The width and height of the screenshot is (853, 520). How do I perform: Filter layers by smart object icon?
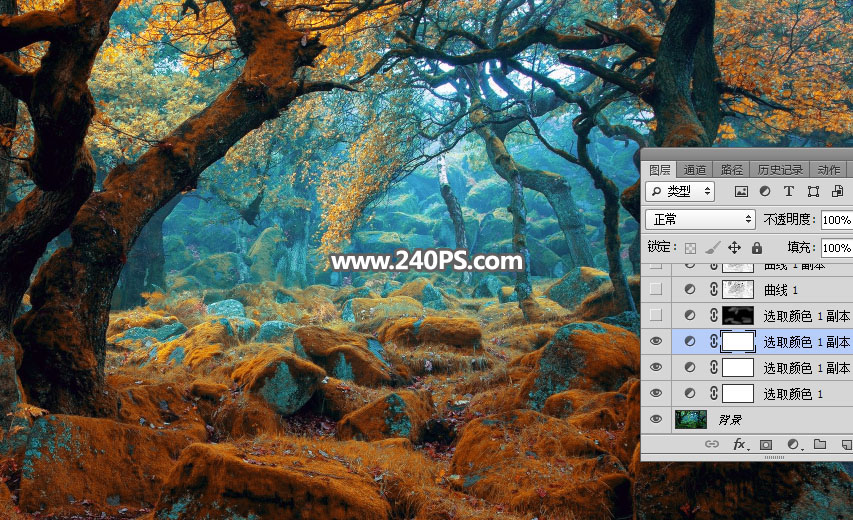(837, 191)
